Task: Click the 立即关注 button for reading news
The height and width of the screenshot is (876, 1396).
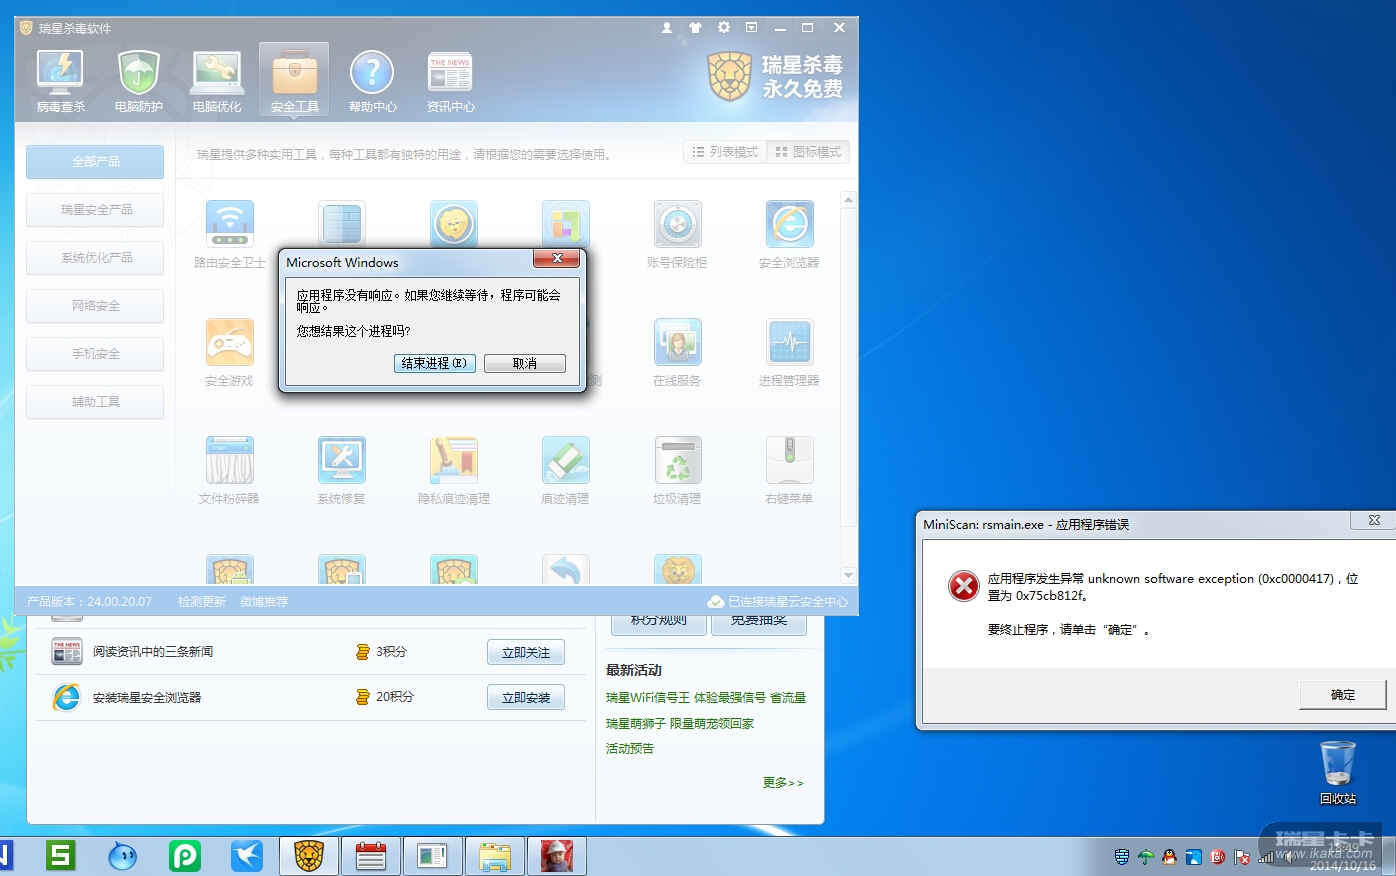Action: [x=526, y=652]
